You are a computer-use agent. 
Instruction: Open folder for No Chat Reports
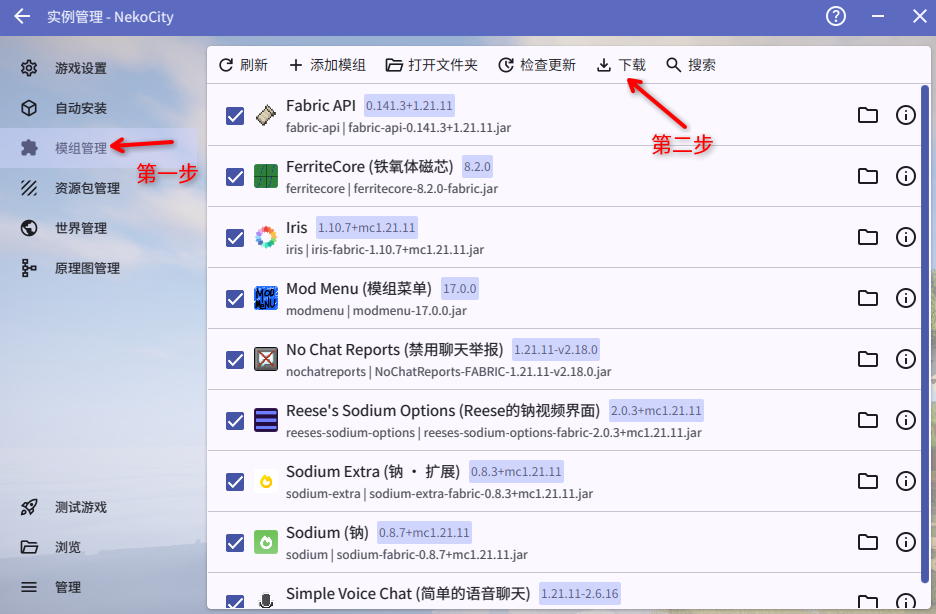[868, 359]
